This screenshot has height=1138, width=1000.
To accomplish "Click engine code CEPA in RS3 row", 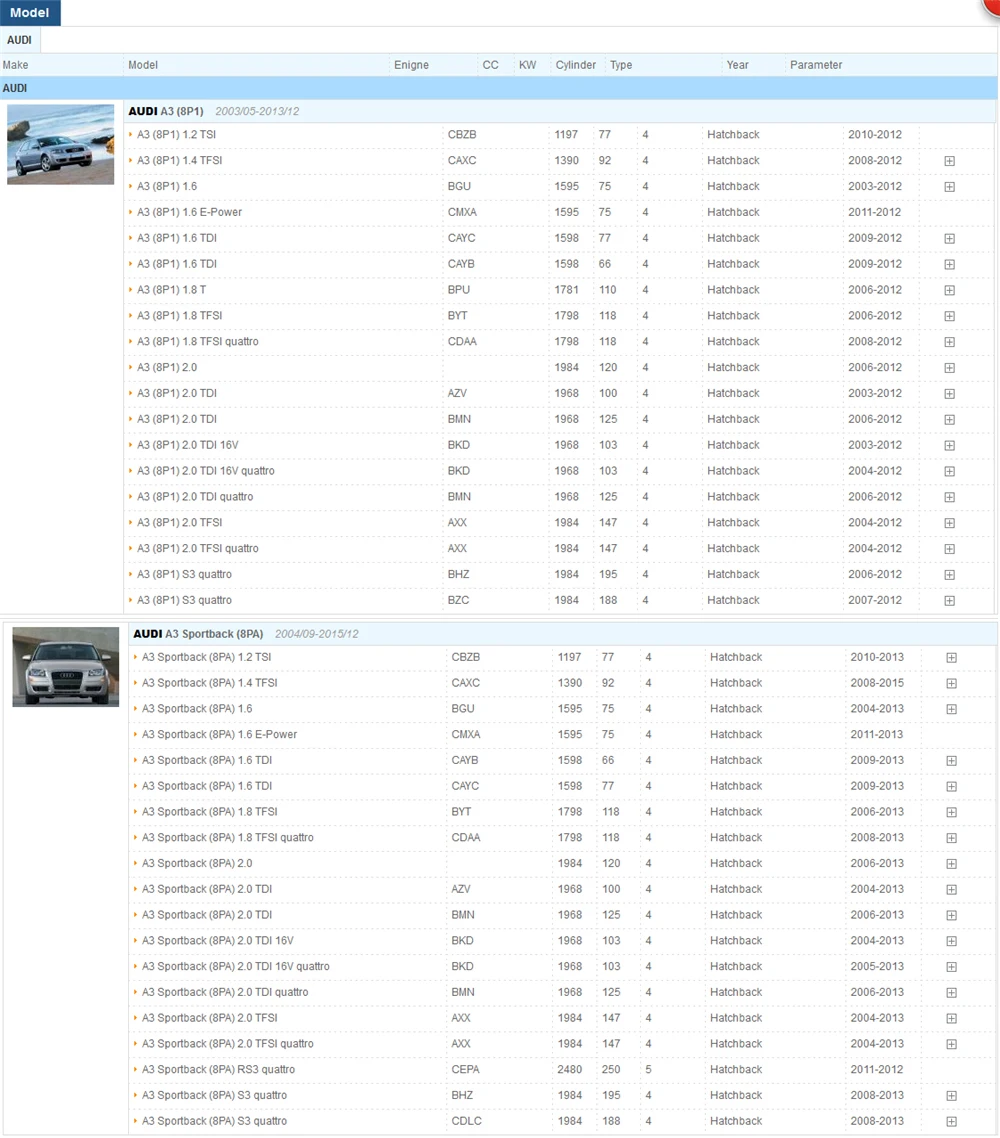I will 465,1070.
